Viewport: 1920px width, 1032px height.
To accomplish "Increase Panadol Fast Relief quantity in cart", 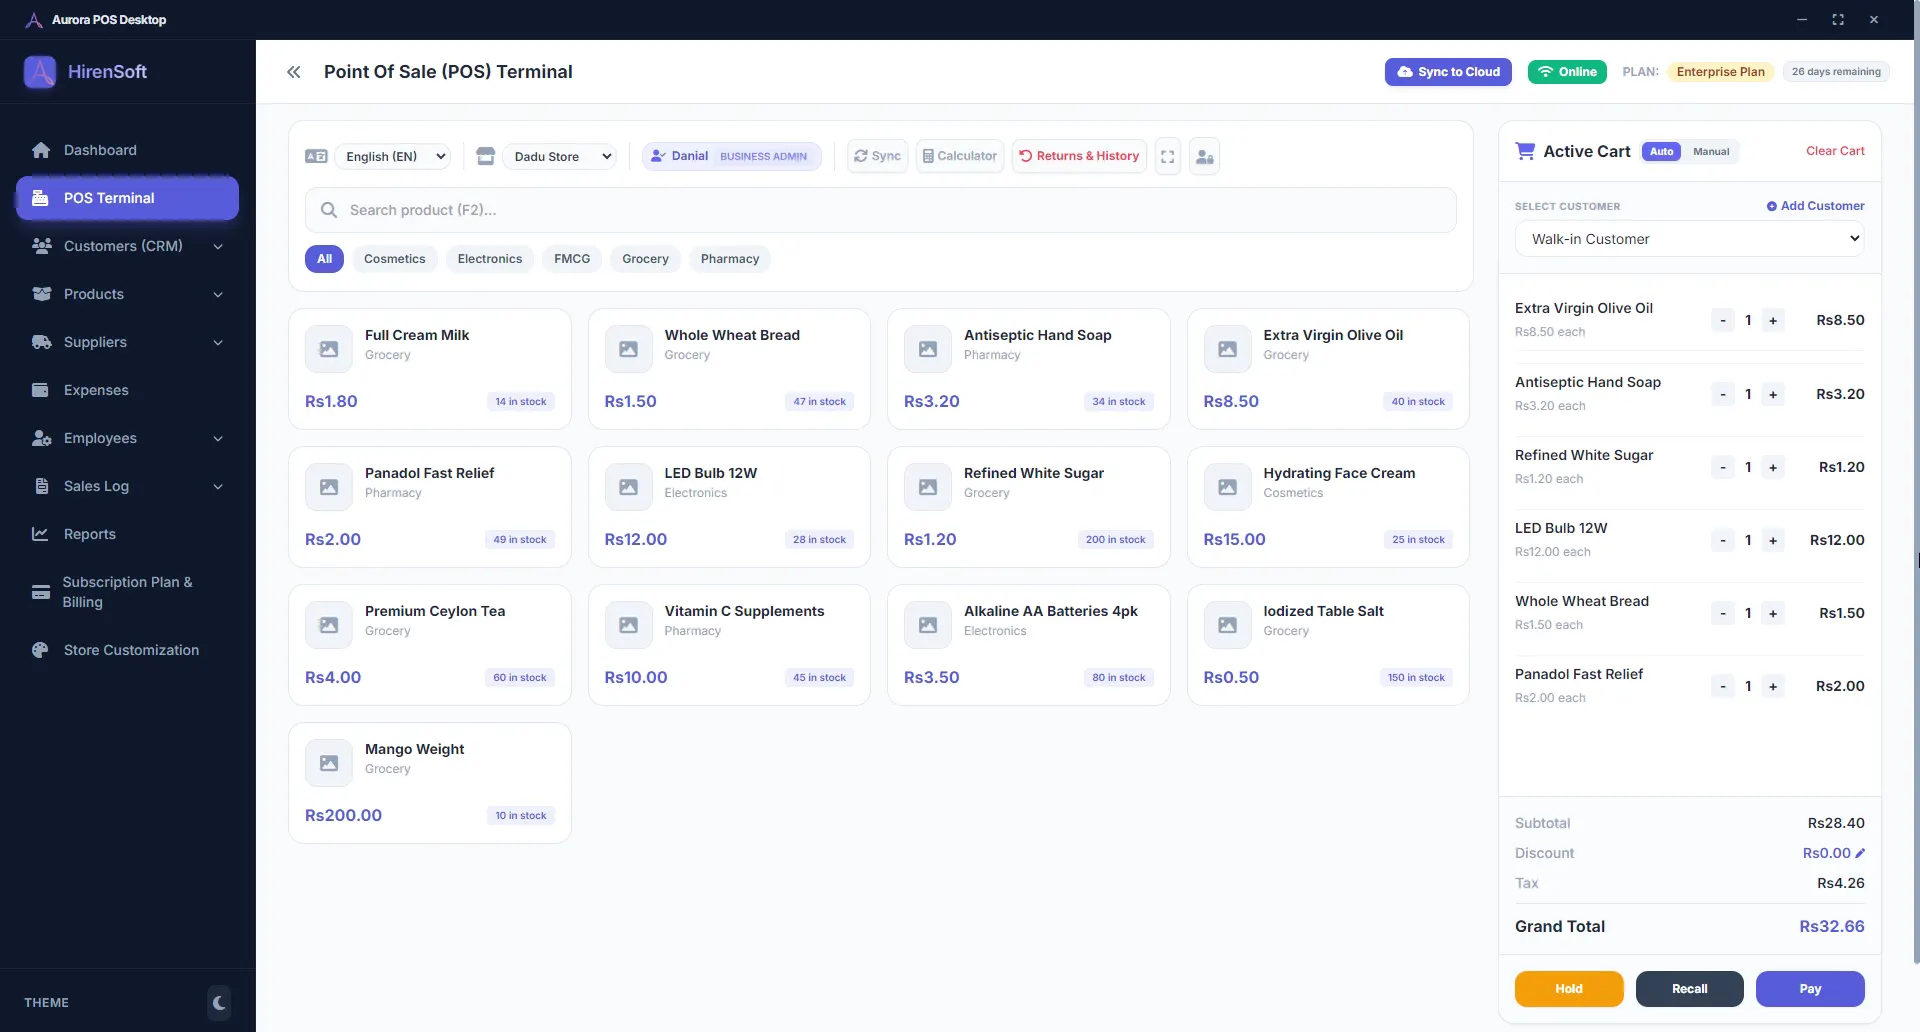I will [1773, 687].
